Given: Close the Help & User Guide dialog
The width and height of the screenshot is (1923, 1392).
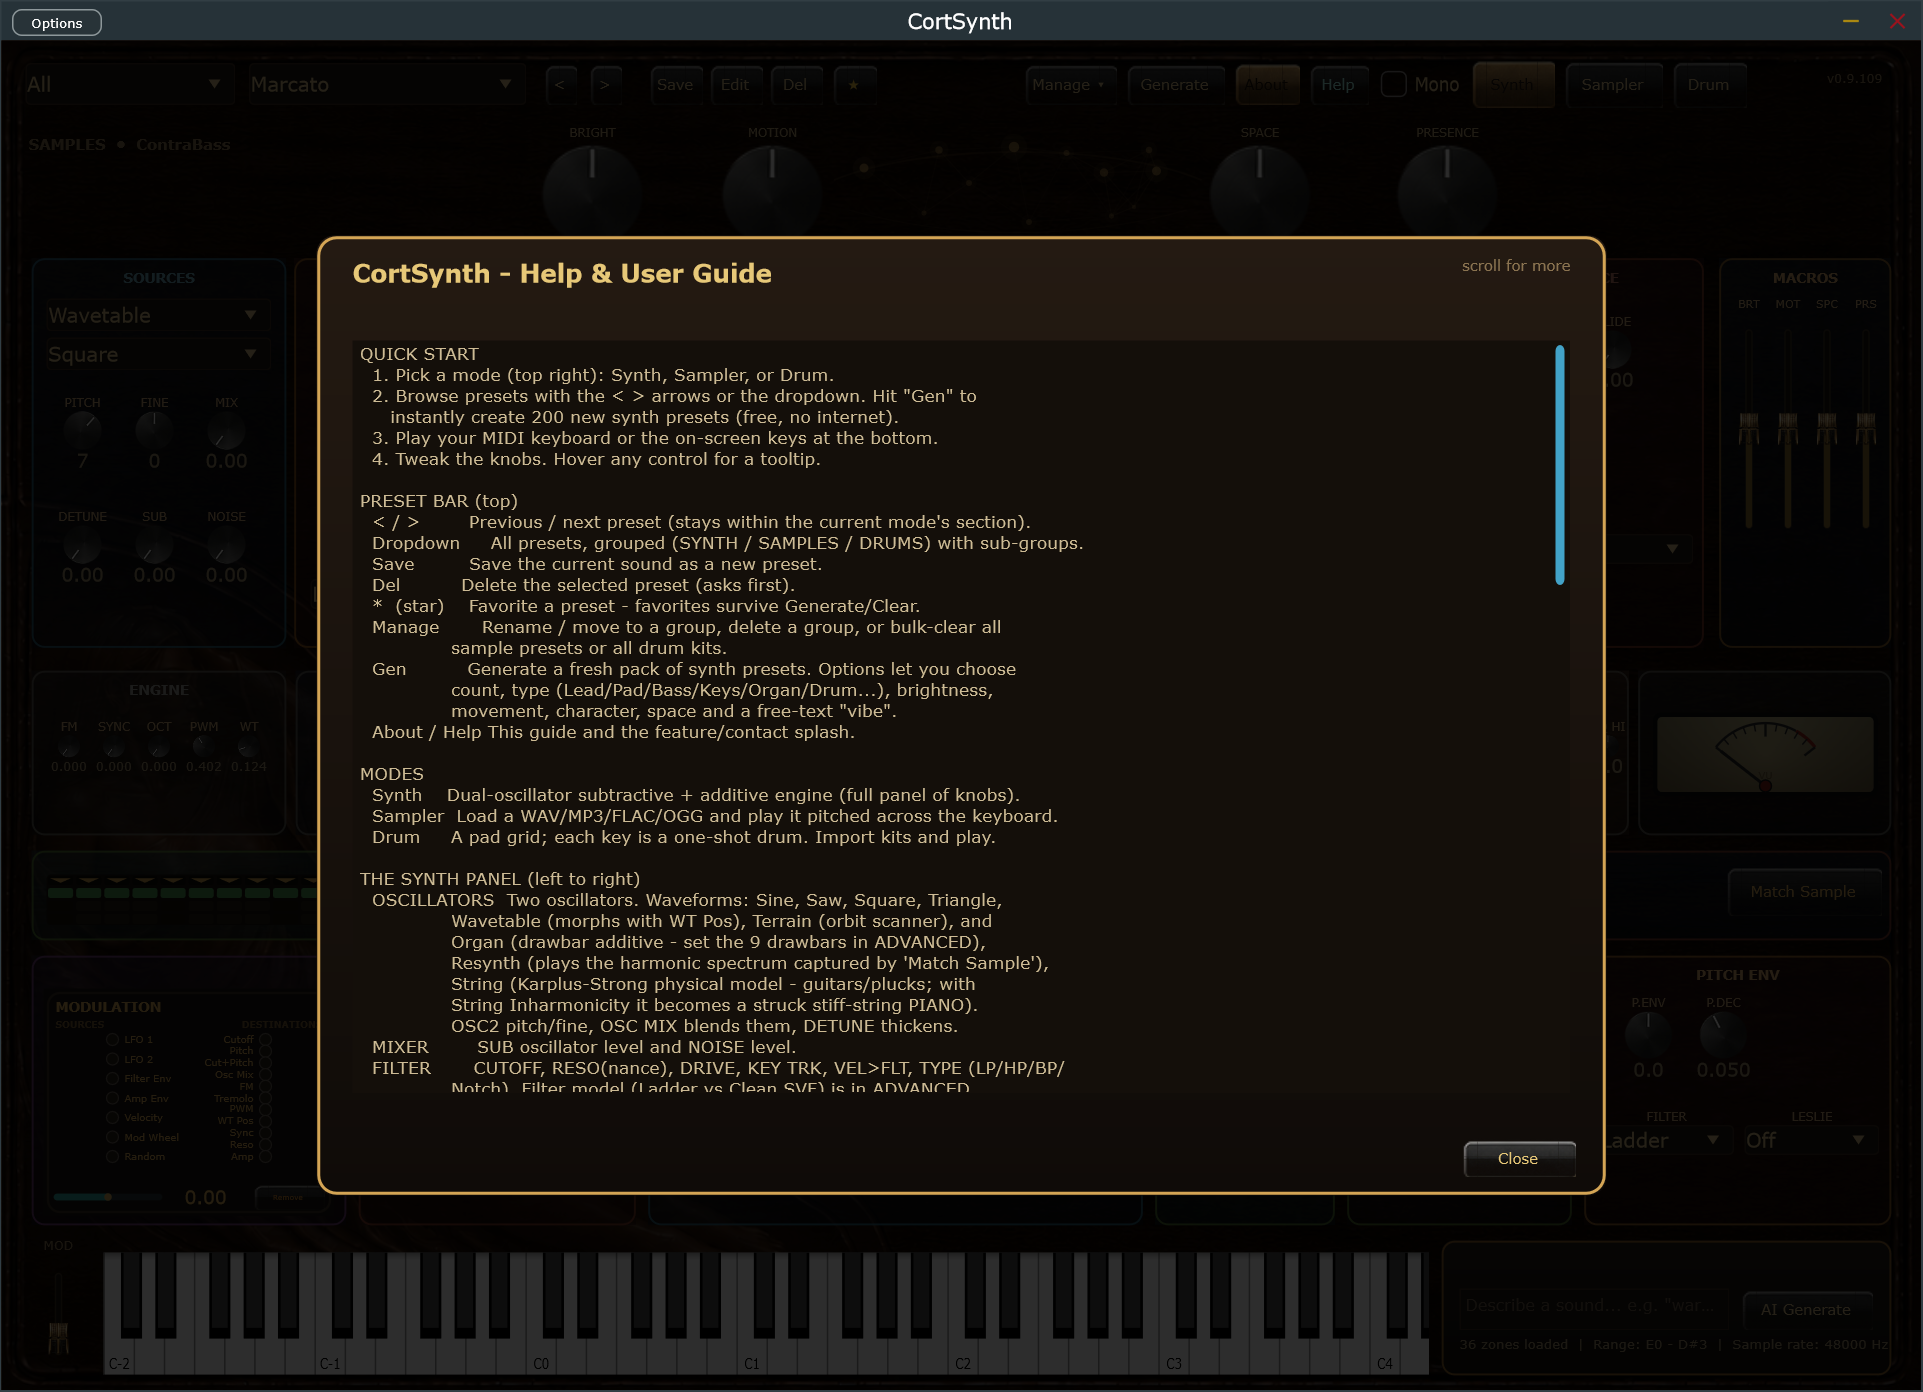Looking at the screenshot, I should coord(1518,1158).
